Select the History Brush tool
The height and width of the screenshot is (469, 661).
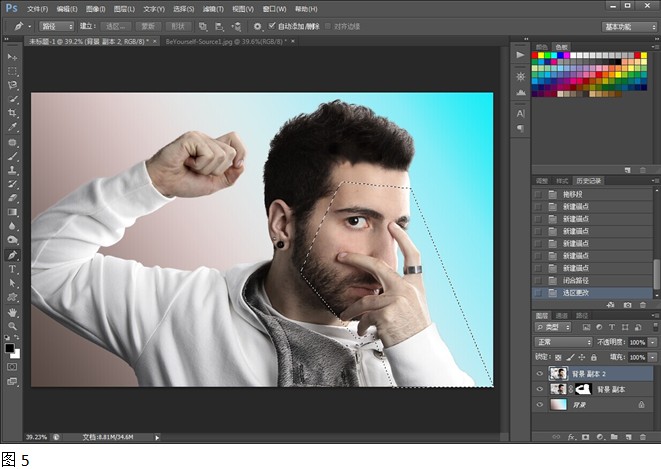(12, 184)
